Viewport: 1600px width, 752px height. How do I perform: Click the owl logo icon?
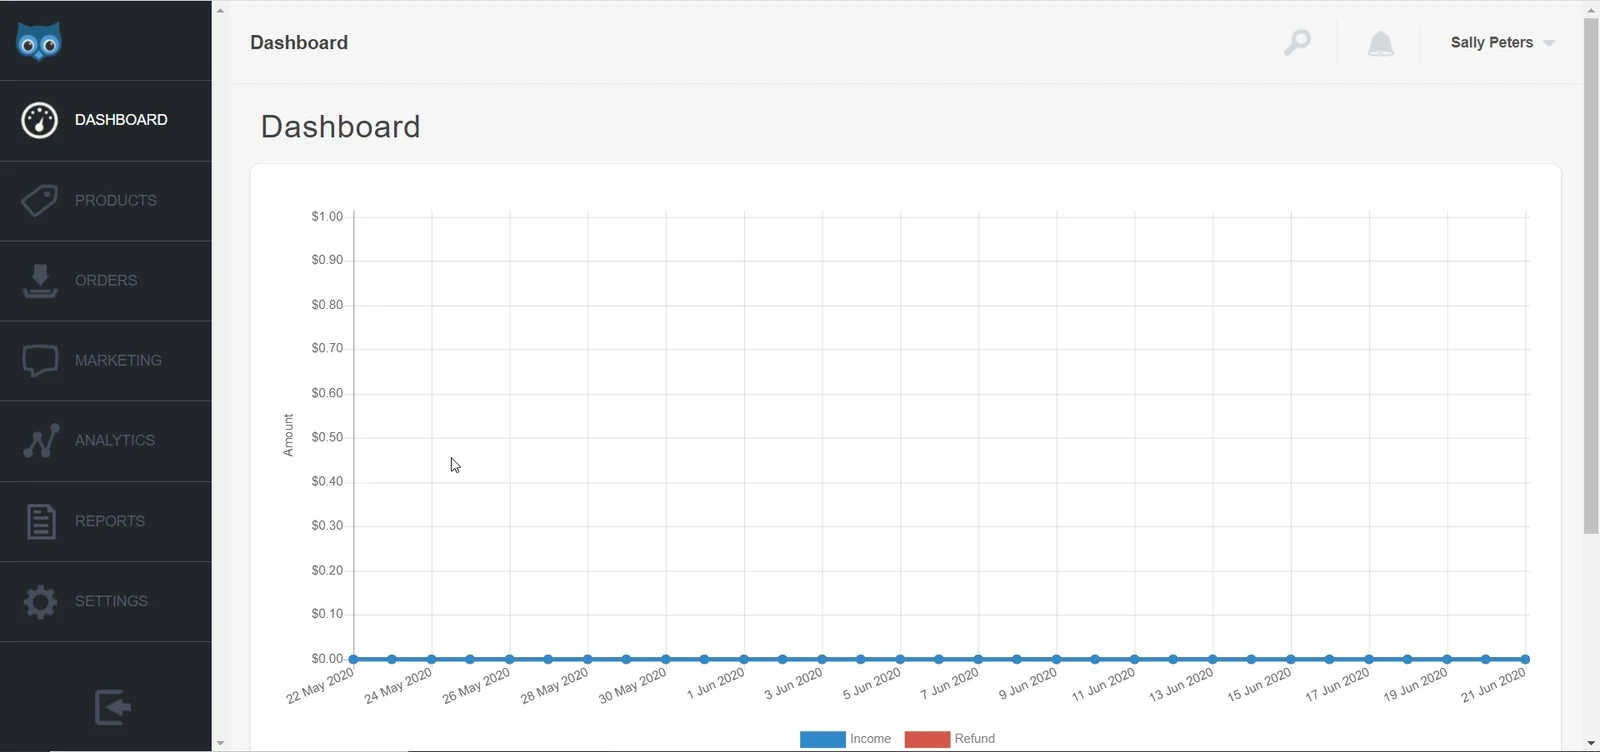[39, 42]
